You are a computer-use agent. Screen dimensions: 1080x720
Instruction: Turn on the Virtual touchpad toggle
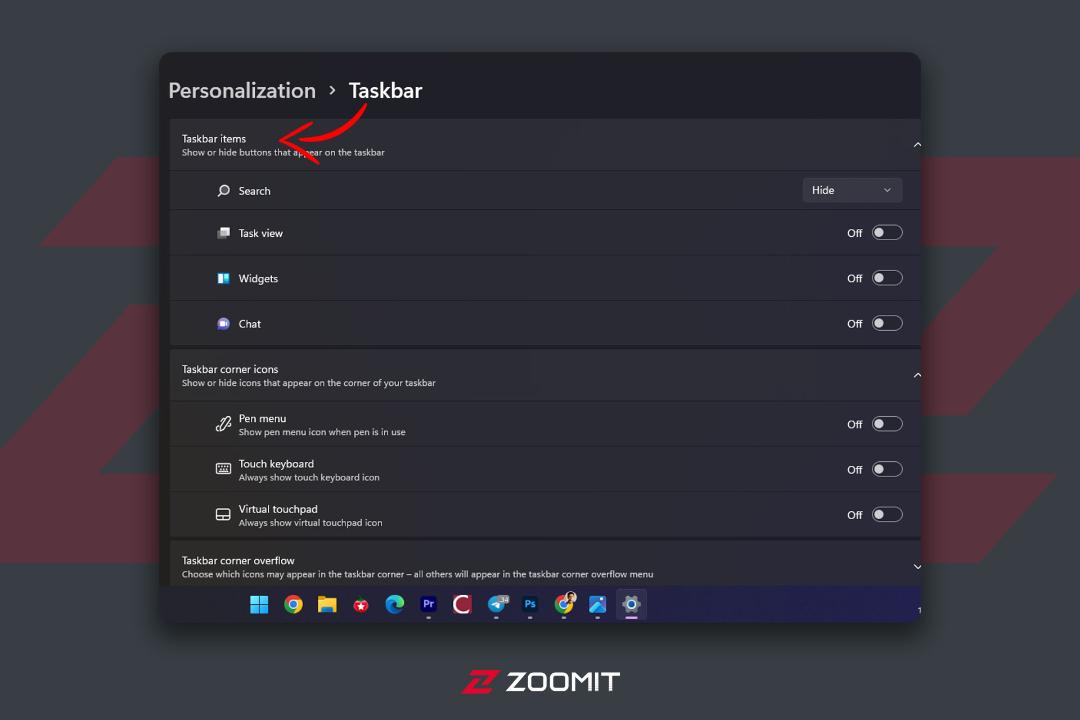click(x=887, y=515)
